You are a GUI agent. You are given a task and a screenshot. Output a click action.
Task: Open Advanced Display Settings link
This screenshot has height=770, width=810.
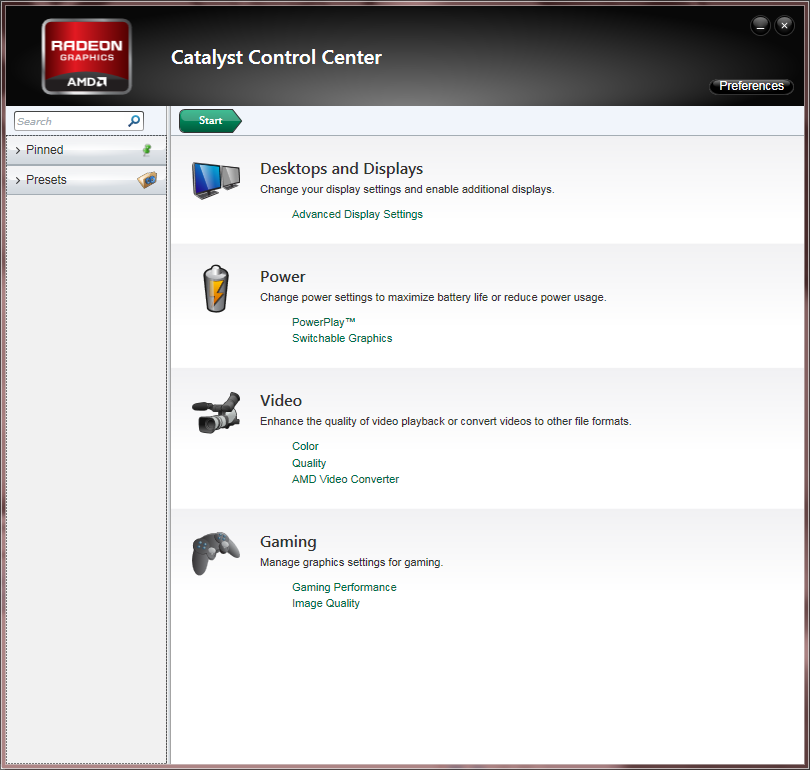pyautogui.click(x=357, y=214)
